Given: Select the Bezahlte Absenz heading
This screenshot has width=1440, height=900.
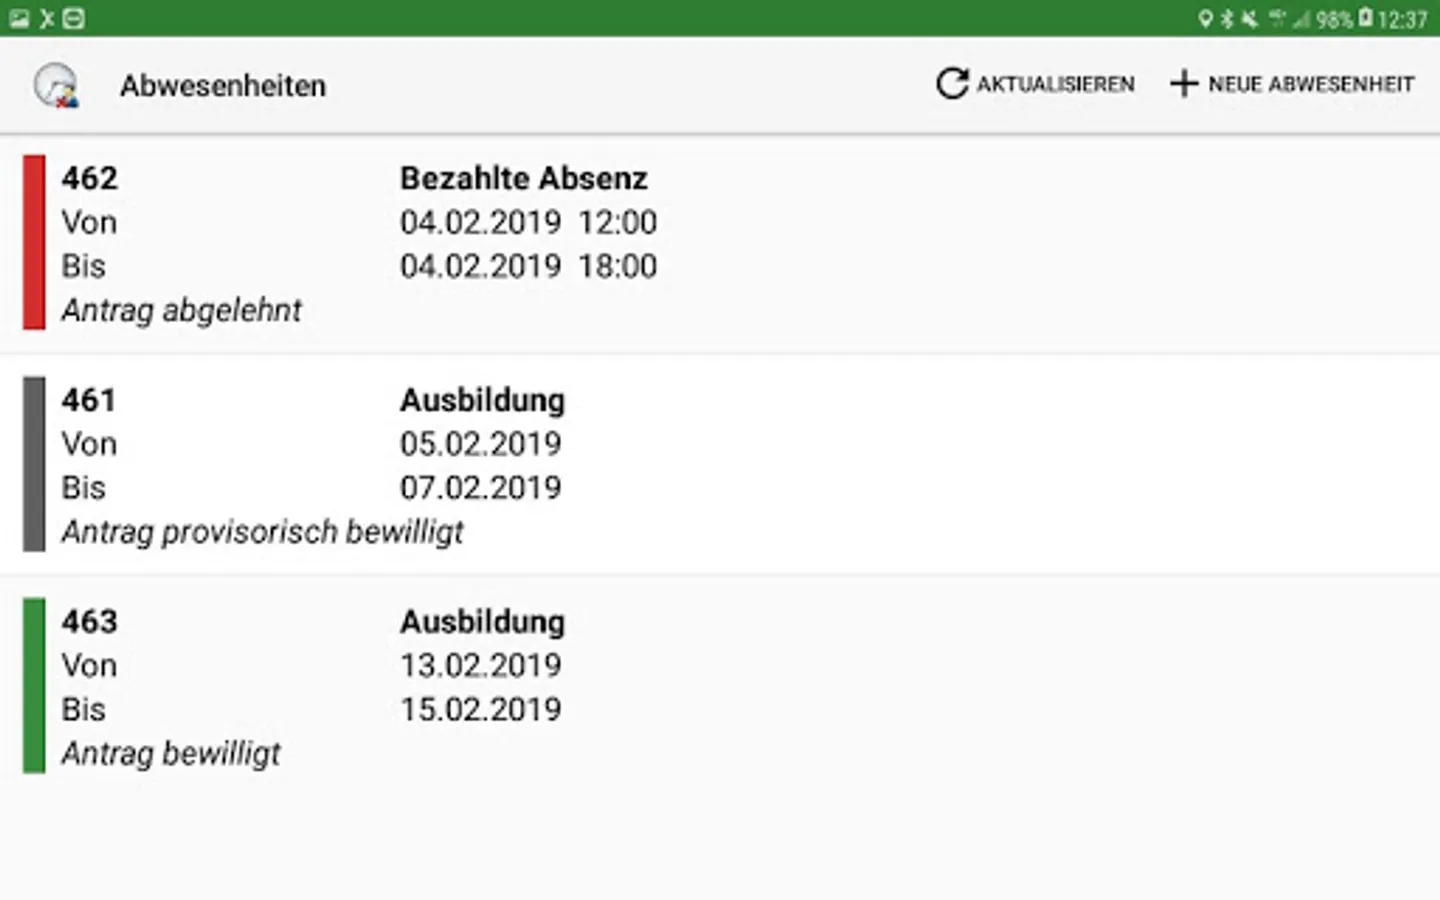Looking at the screenshot, I should click(523, 178).
